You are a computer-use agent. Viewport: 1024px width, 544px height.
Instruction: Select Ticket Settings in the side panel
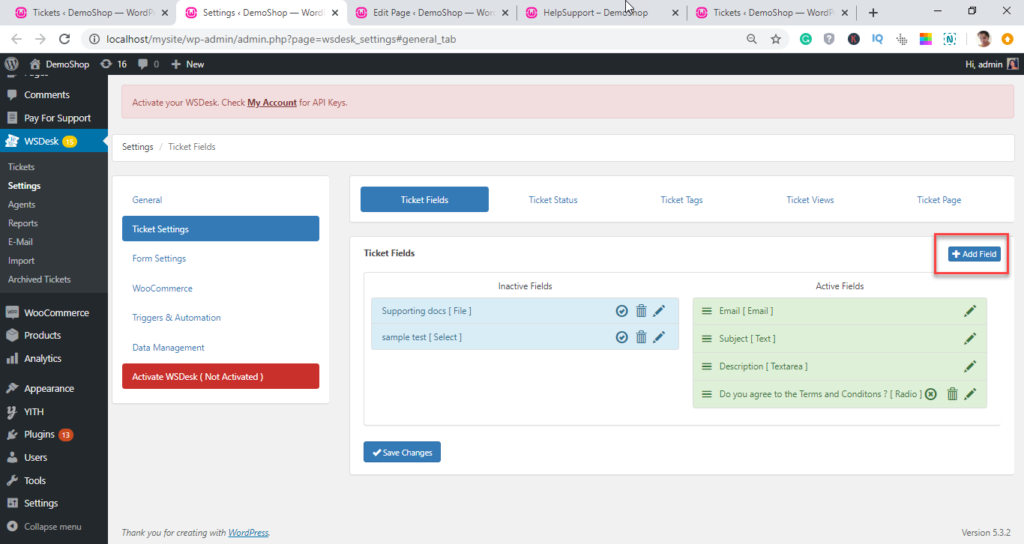click(x=221, y=229)
